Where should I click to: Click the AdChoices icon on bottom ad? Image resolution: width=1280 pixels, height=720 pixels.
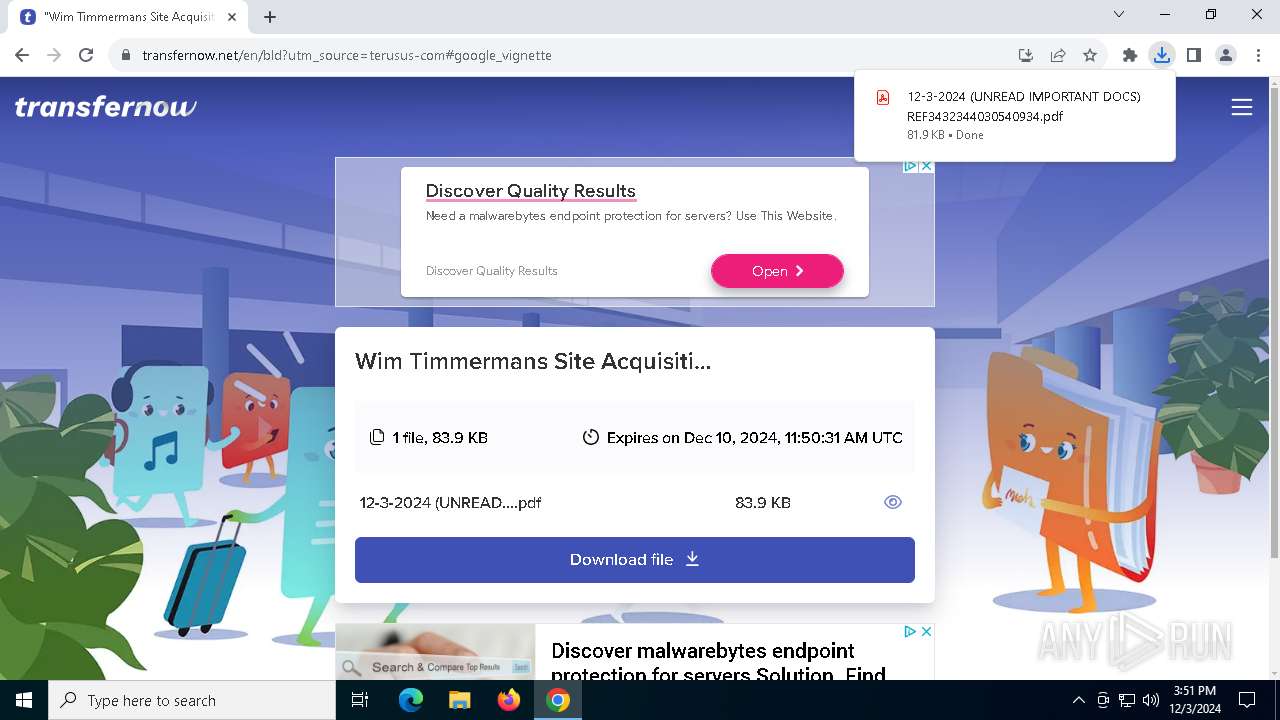(910, 631)
